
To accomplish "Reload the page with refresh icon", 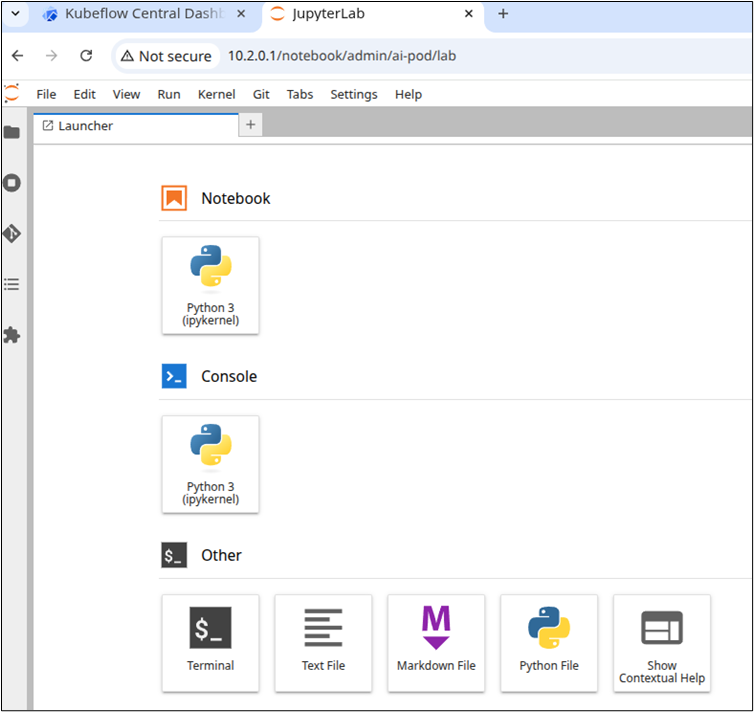I will coord(86,56).
